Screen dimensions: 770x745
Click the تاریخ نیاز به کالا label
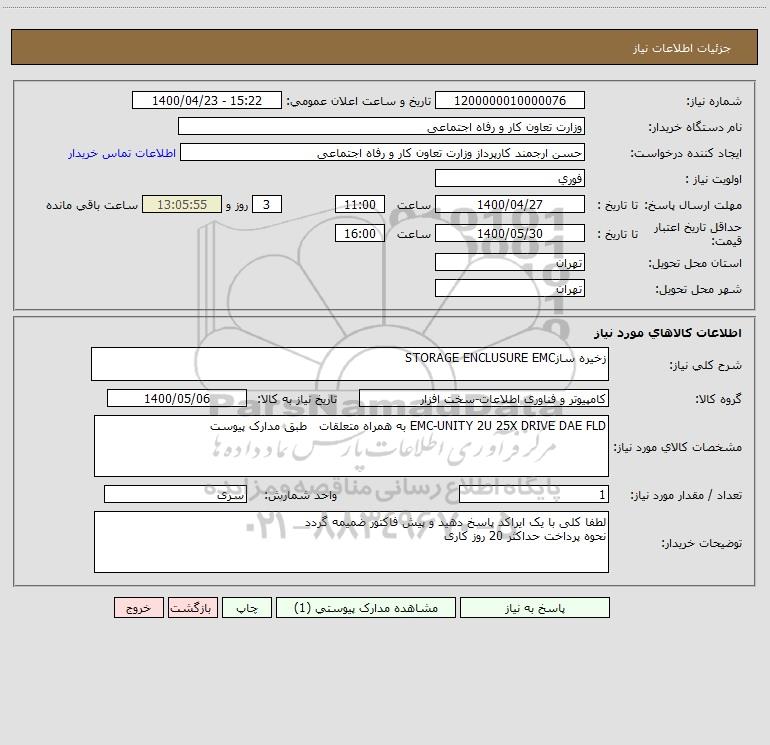point(297,399)
